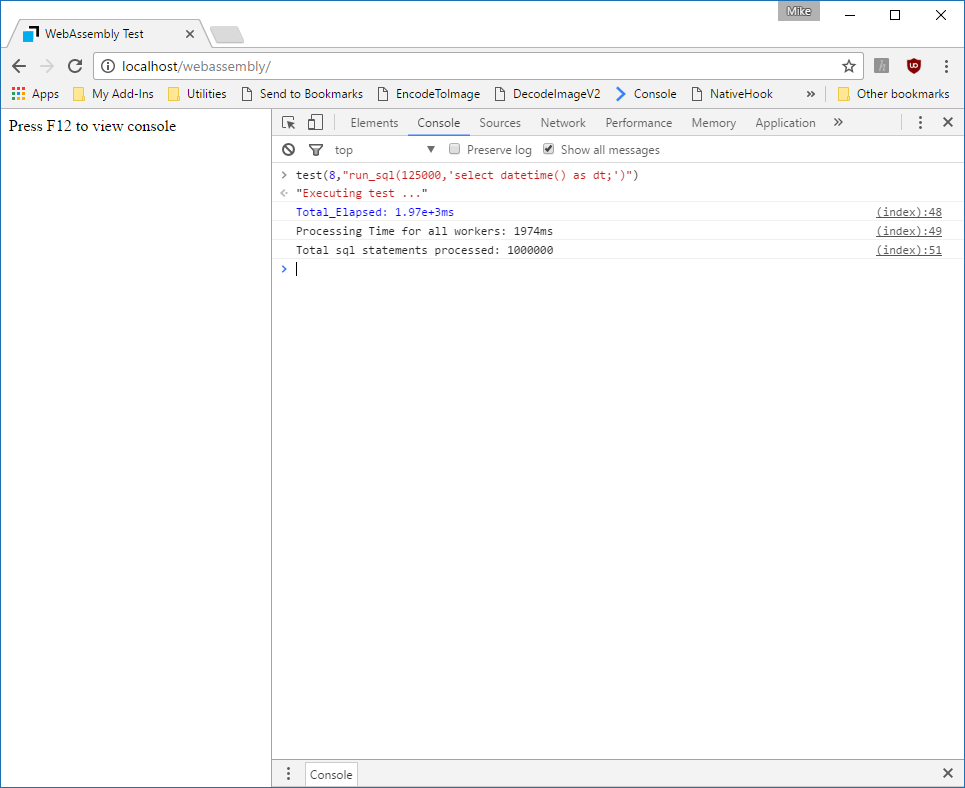Expand more DevTools tabs chevron
The height and width of the screenshot is (788, 965).
[x=838, y=123]
